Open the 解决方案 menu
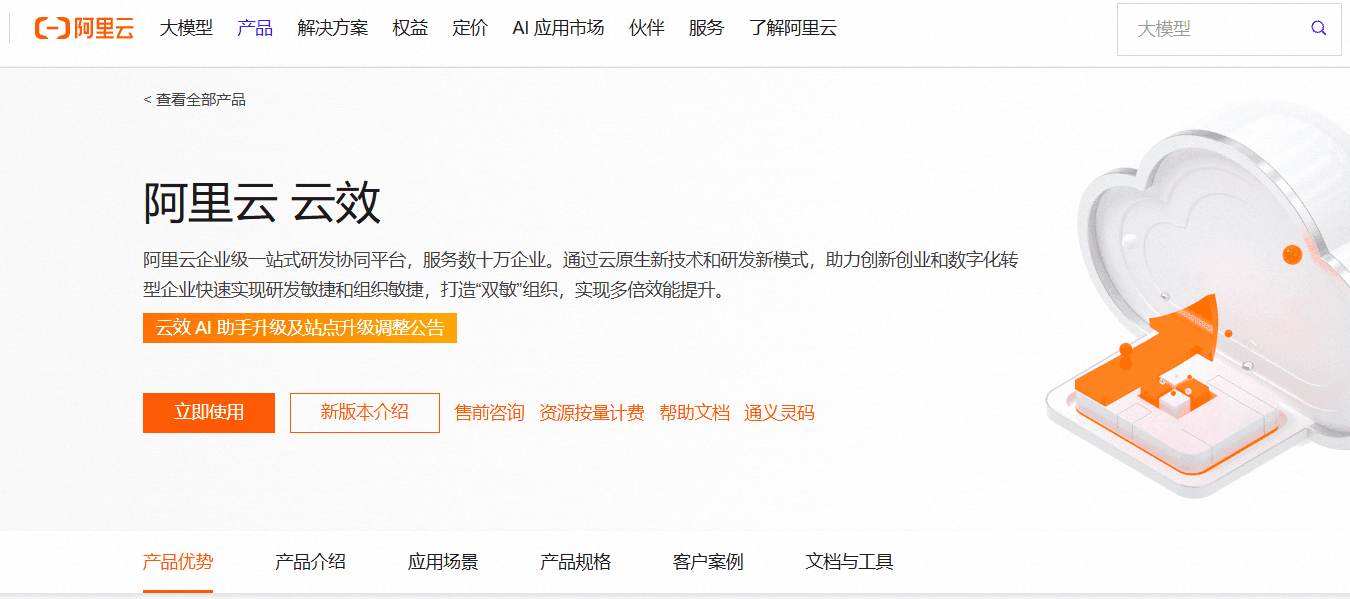The image size is (1350, 599). click(333, 28)
